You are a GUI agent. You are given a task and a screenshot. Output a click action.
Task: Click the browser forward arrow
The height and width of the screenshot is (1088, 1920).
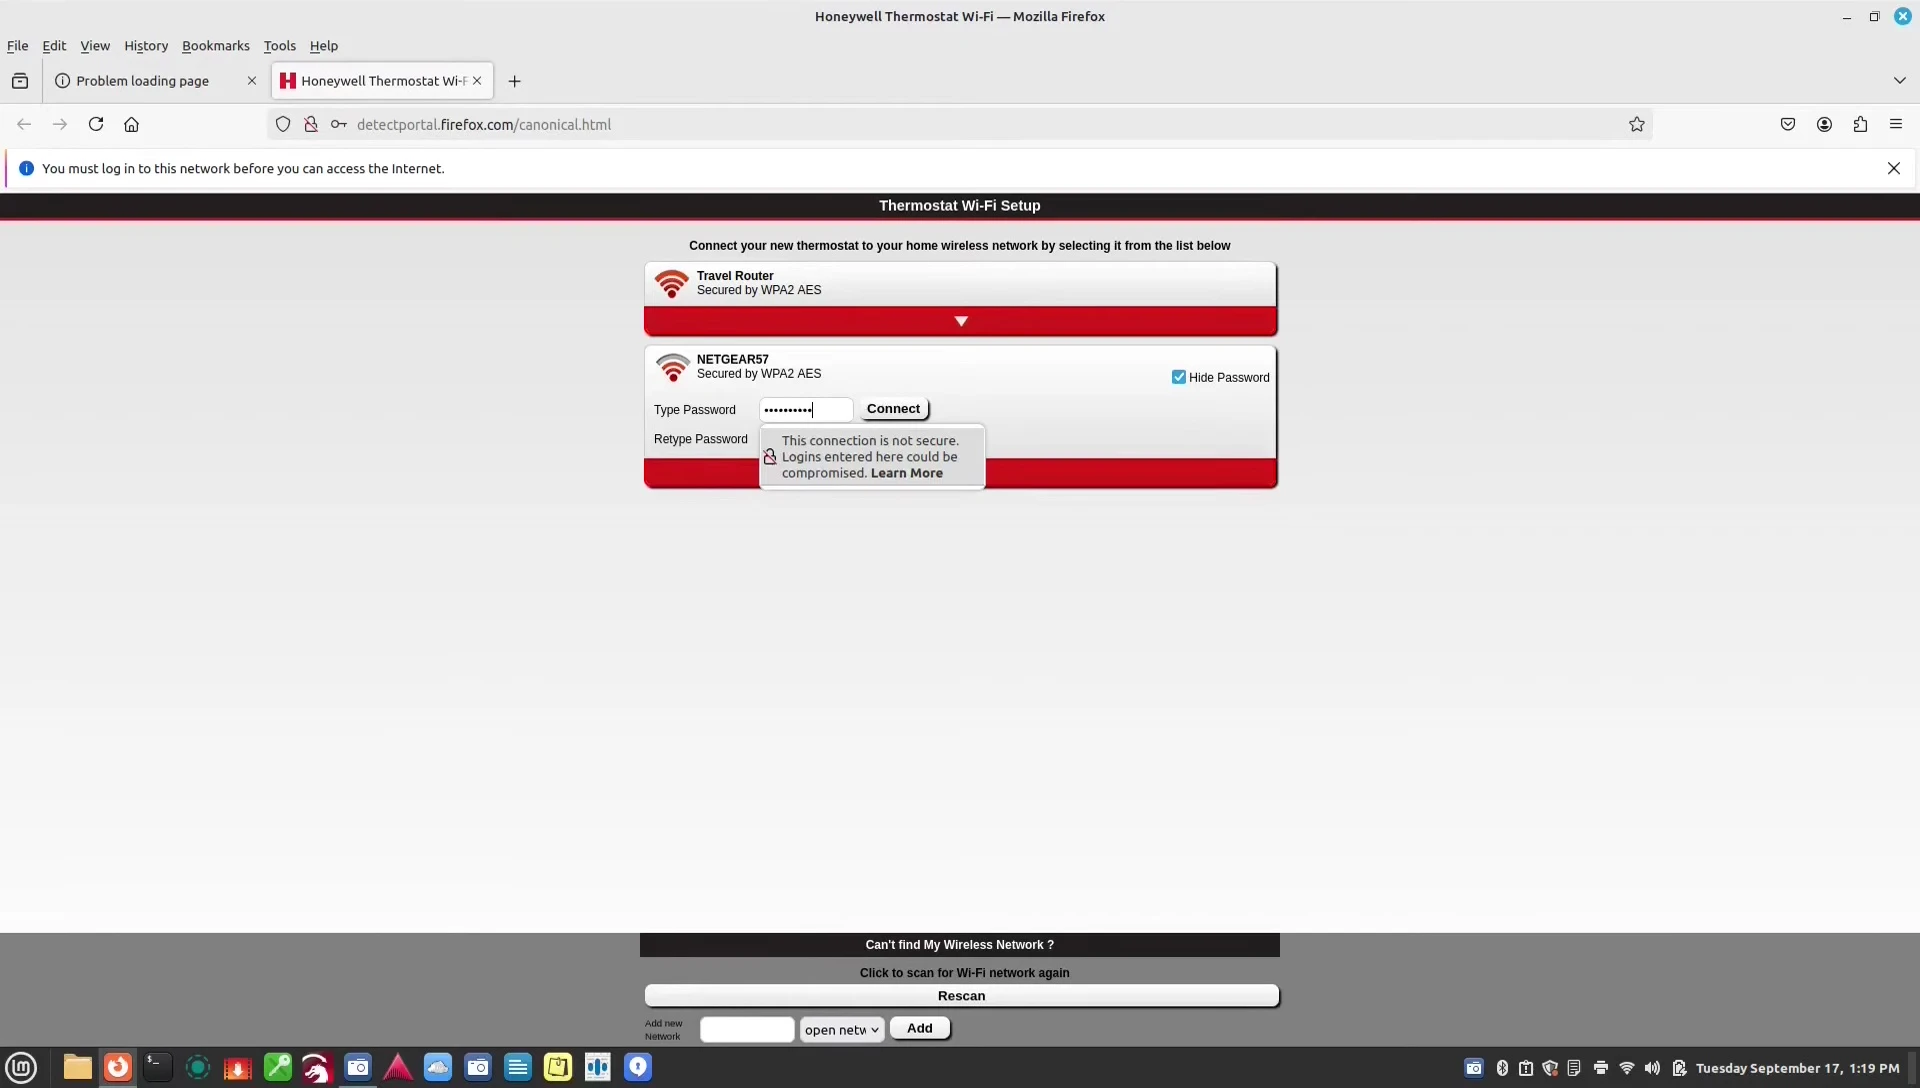[x=60, y=124]
